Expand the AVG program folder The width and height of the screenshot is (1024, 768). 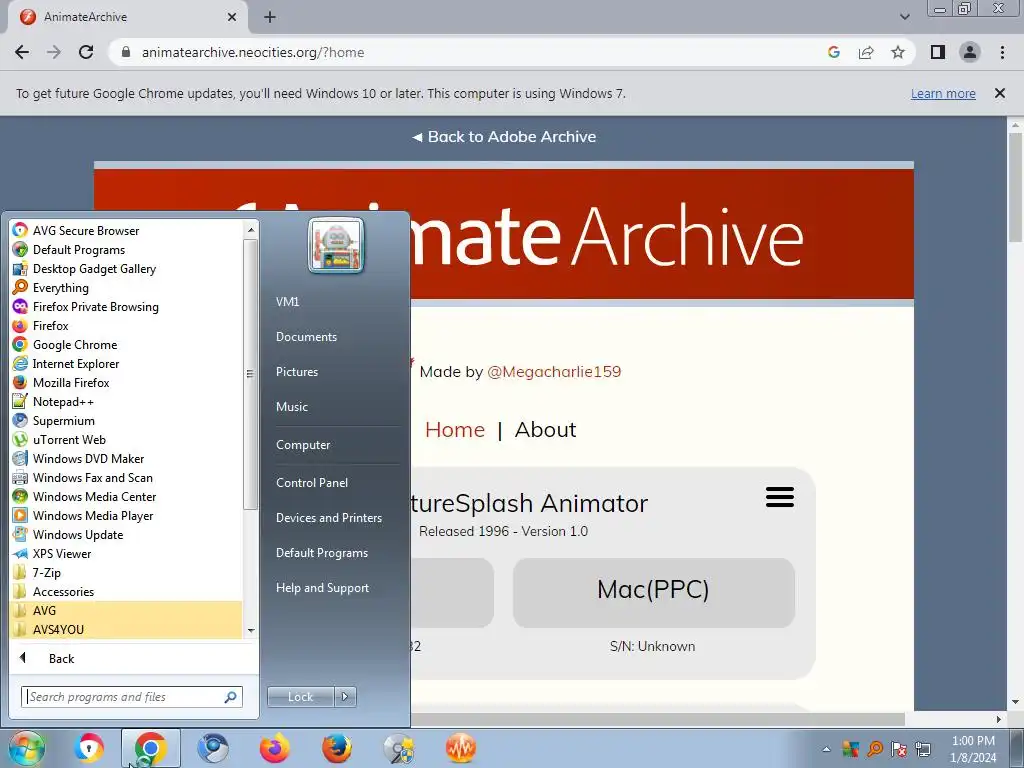point(127,610)
